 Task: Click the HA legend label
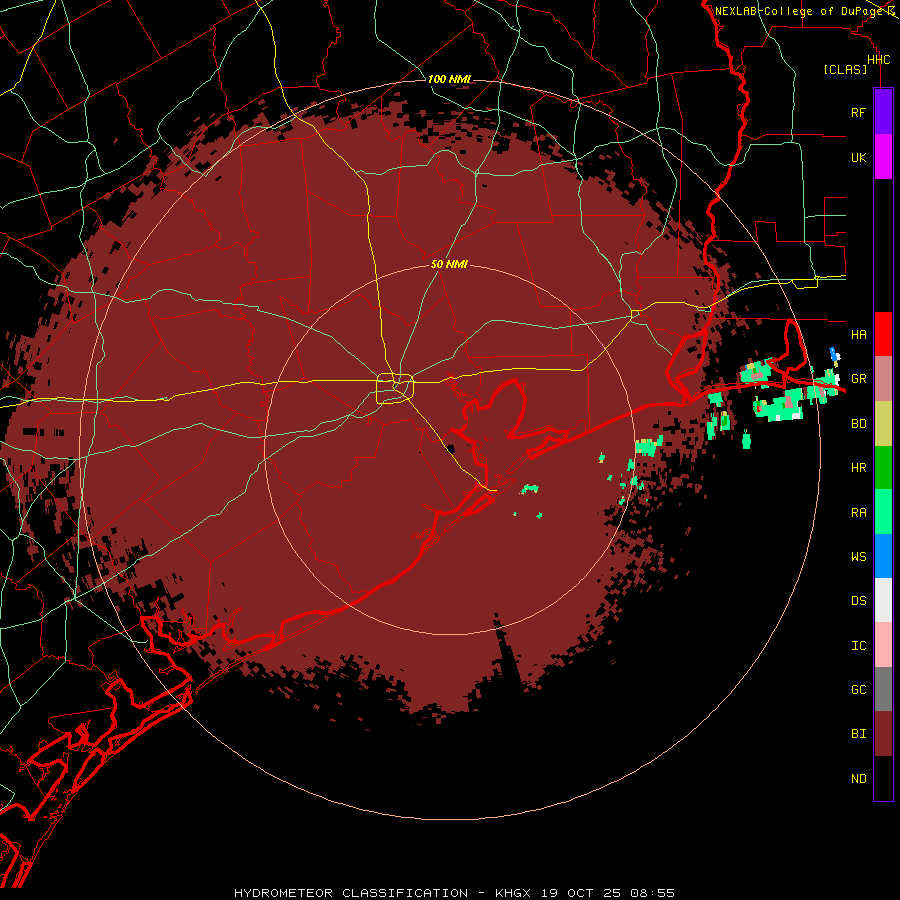[x=858, y=335]
